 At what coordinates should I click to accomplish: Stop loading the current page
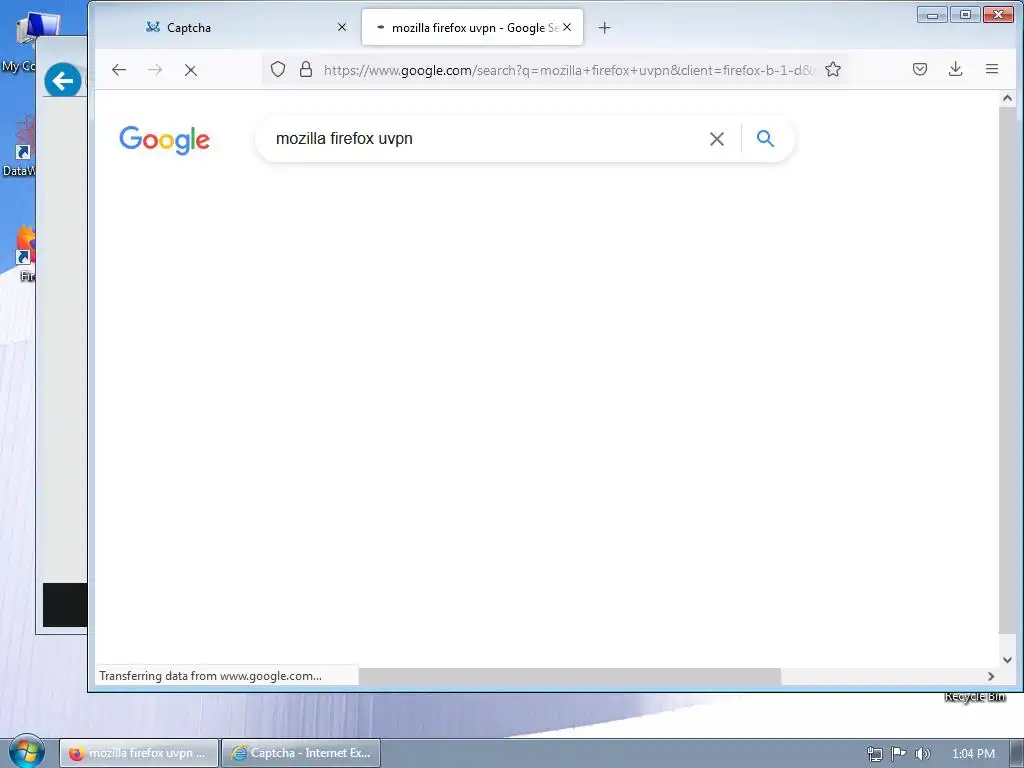point(191,70)
